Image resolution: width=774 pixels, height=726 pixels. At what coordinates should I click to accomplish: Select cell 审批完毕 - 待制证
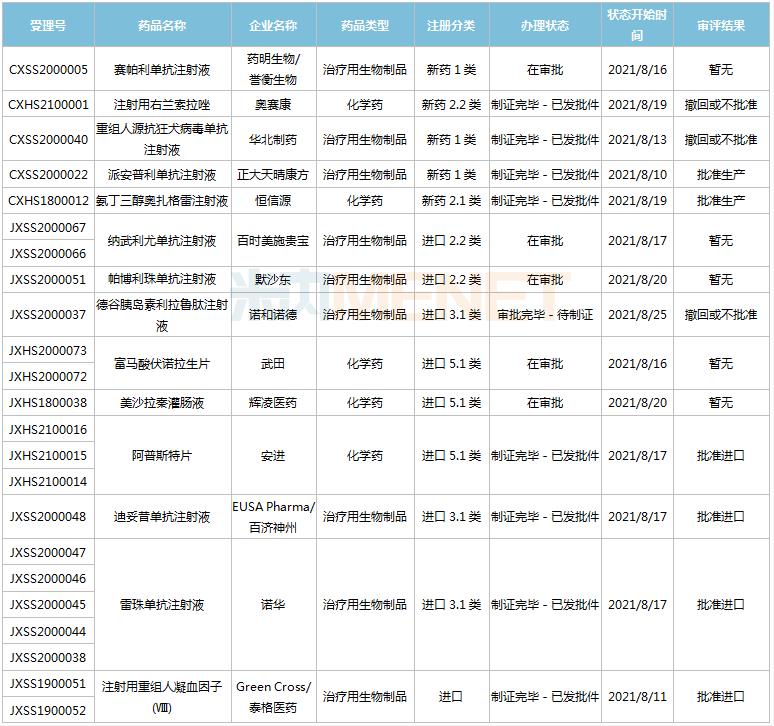[545, 314]
